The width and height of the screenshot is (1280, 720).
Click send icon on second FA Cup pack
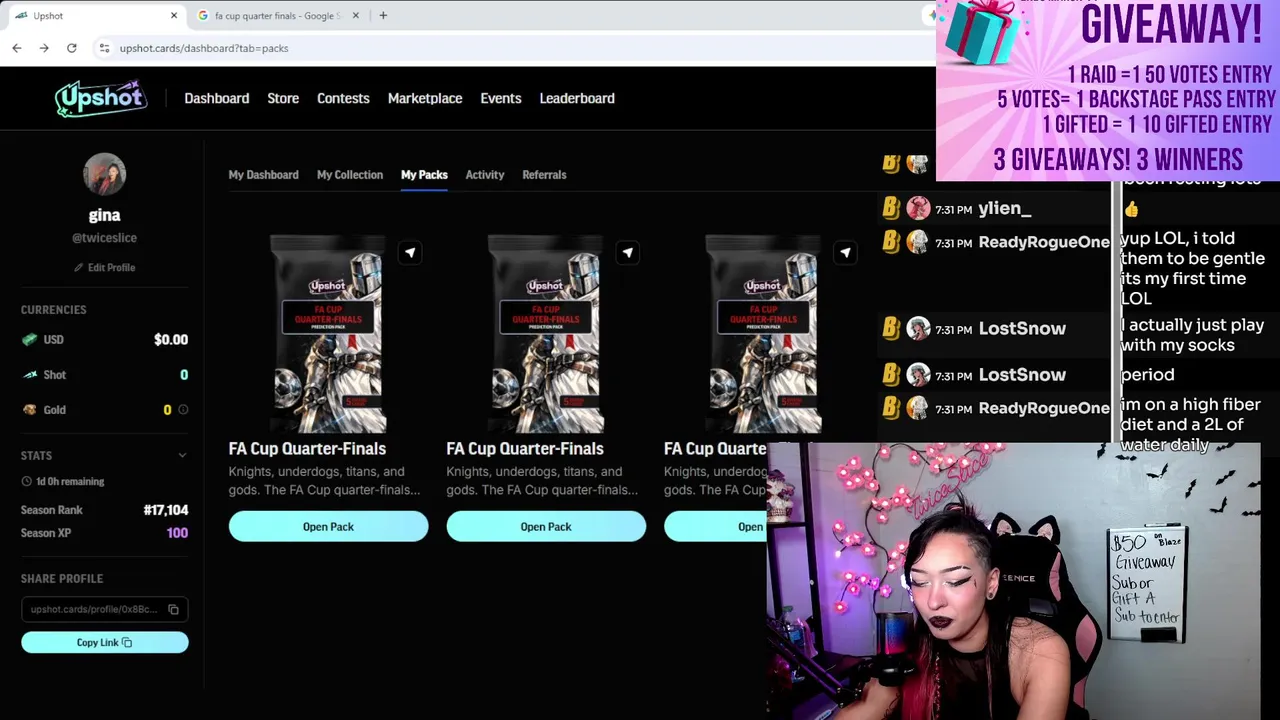628,252
